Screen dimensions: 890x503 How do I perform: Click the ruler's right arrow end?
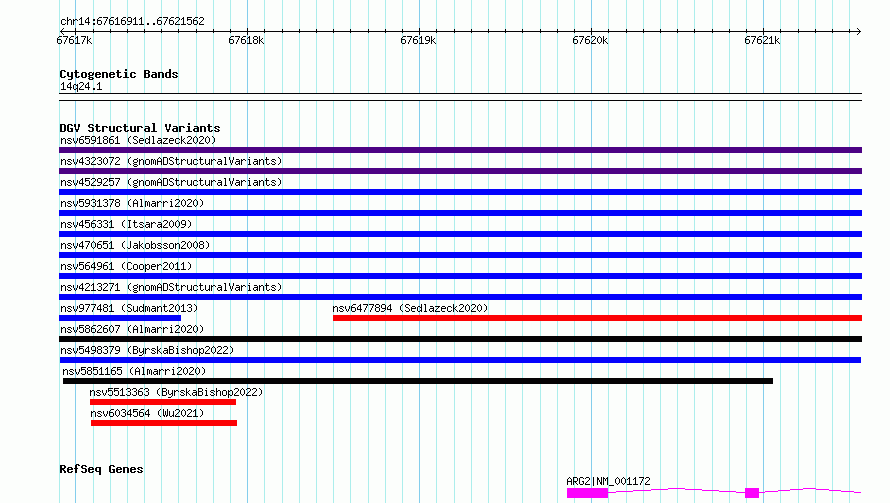[858, 31]
